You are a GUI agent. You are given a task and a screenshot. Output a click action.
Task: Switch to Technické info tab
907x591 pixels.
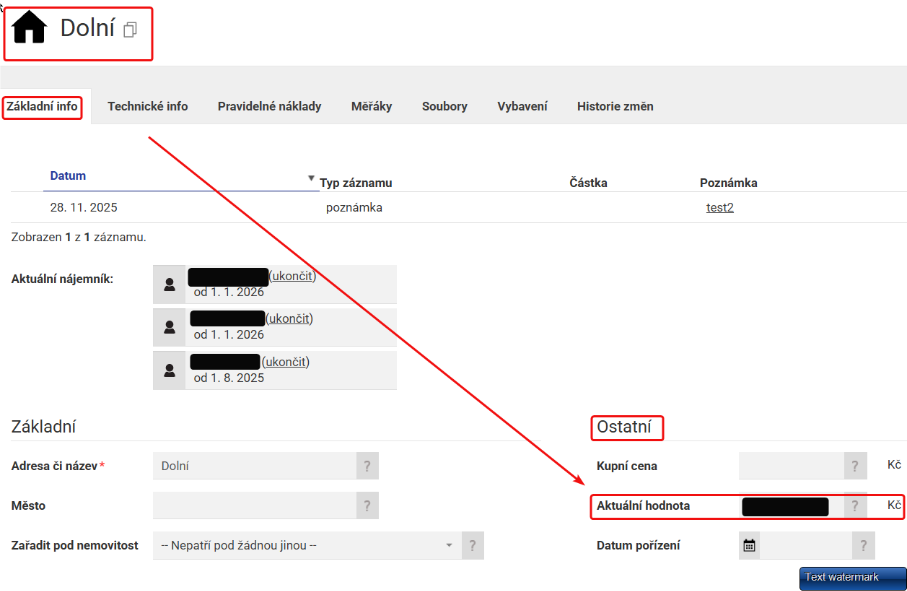(147, 106)
